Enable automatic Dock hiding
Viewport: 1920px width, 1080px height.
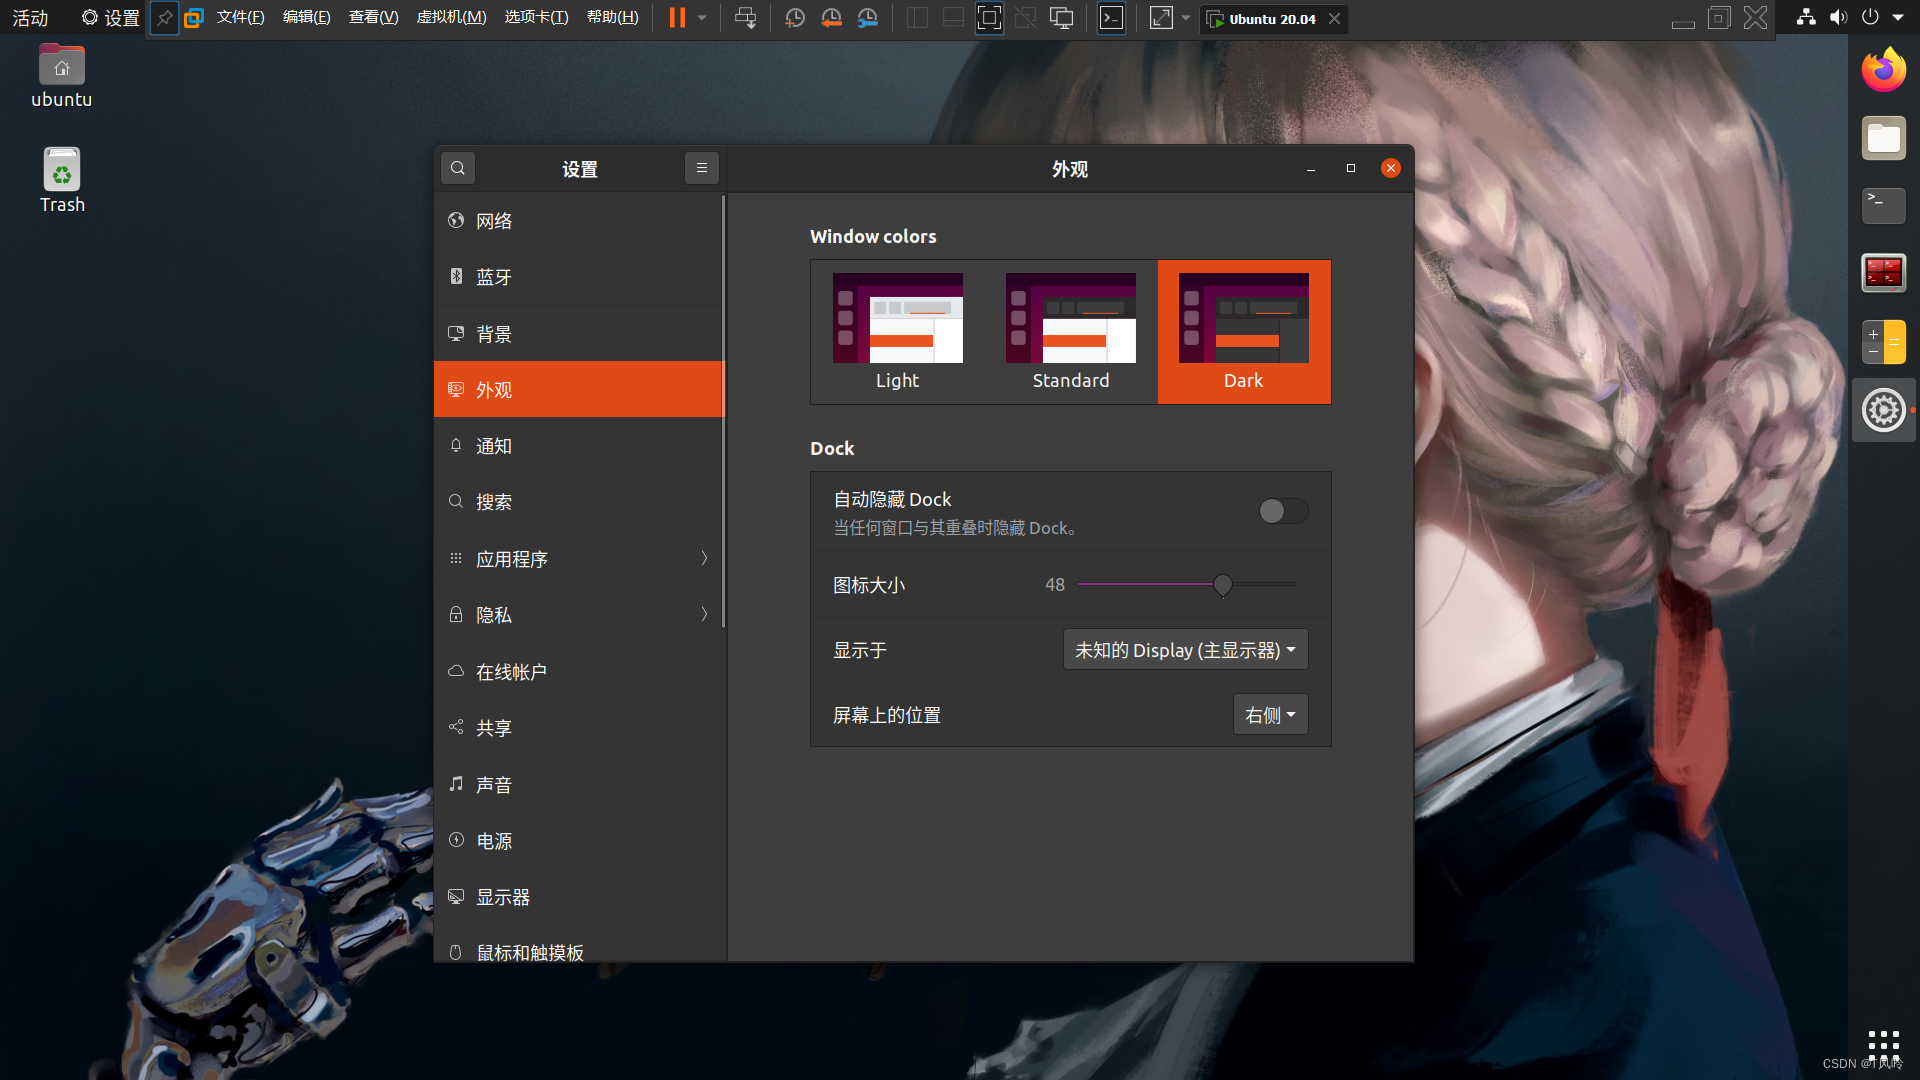(x=1283, y=511)
